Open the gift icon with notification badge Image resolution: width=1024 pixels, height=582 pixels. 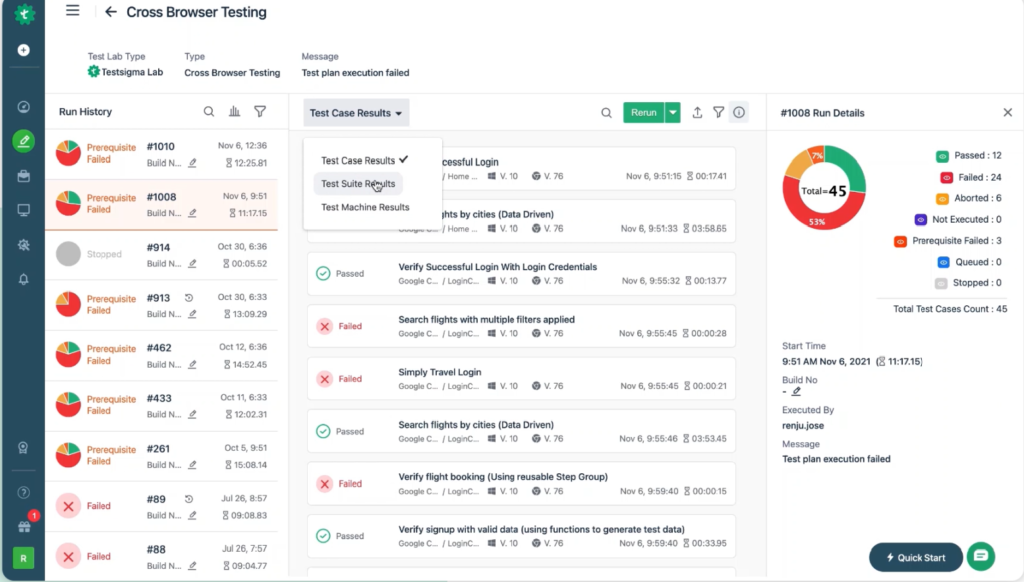24,526
